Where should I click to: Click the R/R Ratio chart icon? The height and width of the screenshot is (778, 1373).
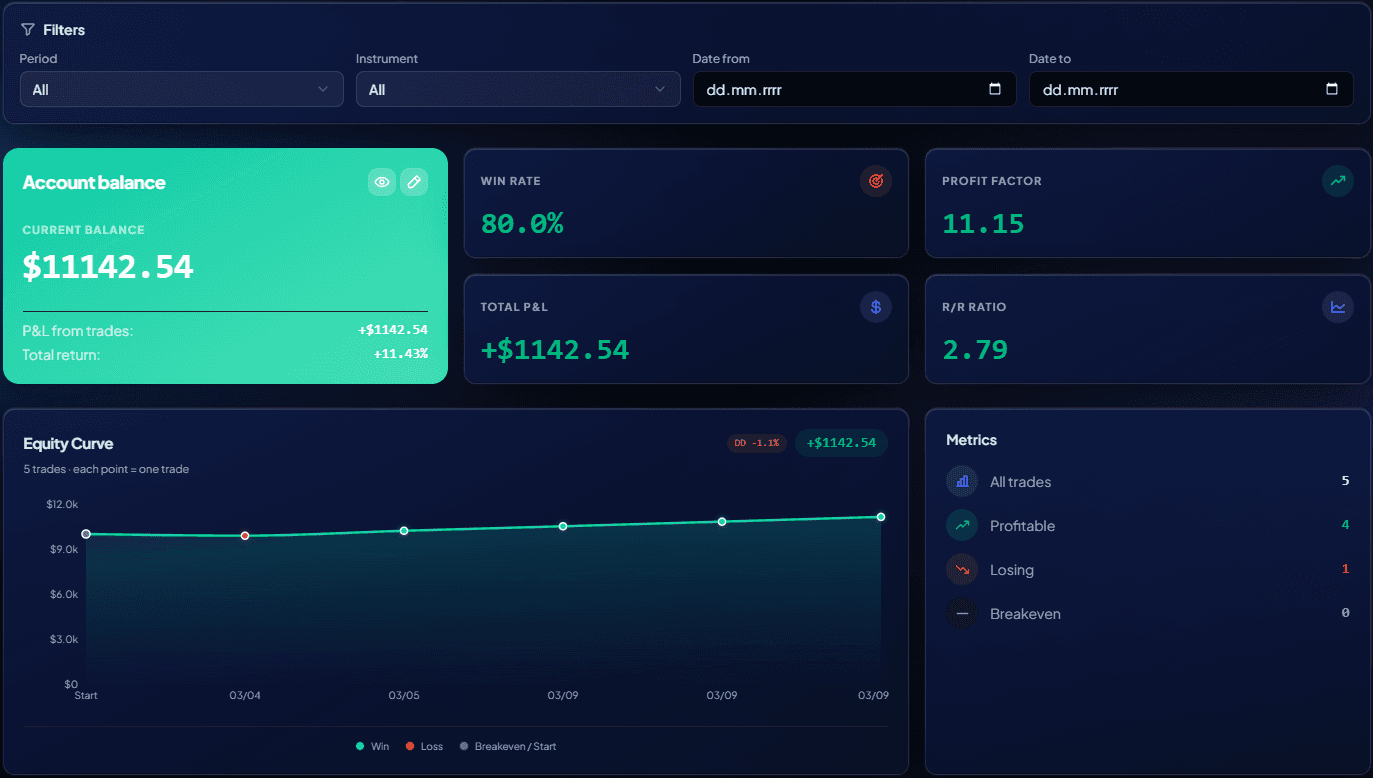[1338, 307]
